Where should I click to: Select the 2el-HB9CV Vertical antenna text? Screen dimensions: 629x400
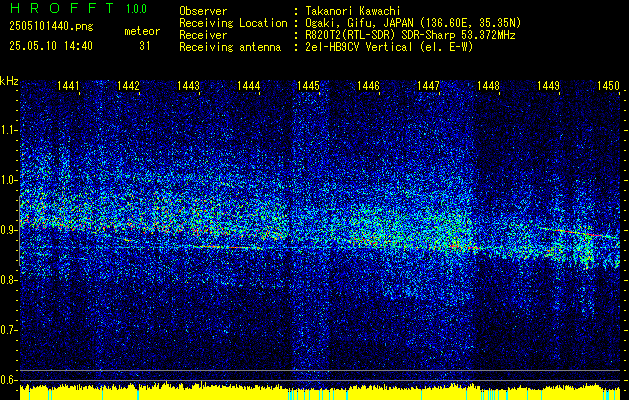click(x=389, y=47)
